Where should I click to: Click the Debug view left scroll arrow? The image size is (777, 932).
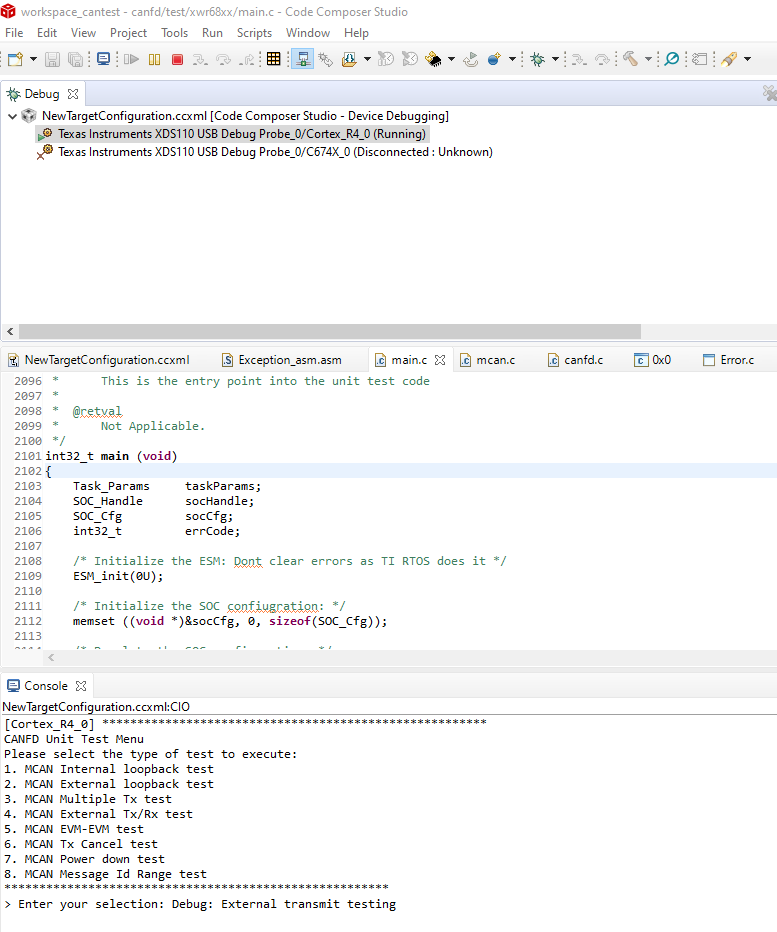10,331
